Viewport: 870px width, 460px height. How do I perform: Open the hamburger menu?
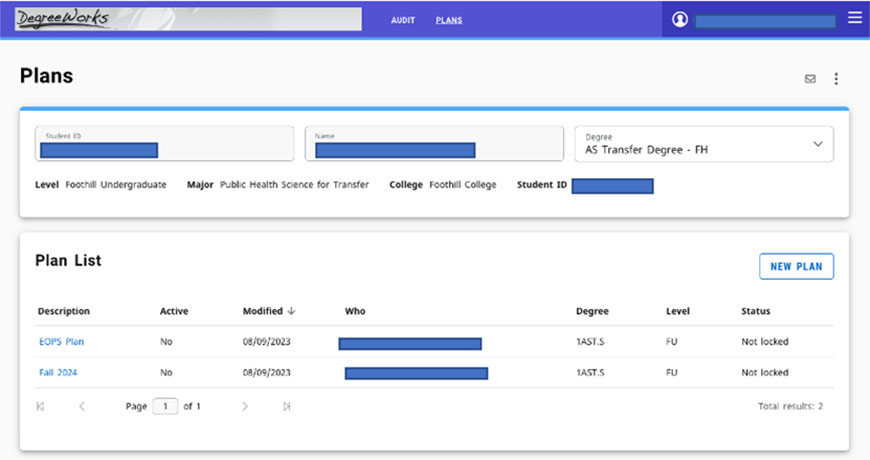pyautogui.click(x=854, y=18)
